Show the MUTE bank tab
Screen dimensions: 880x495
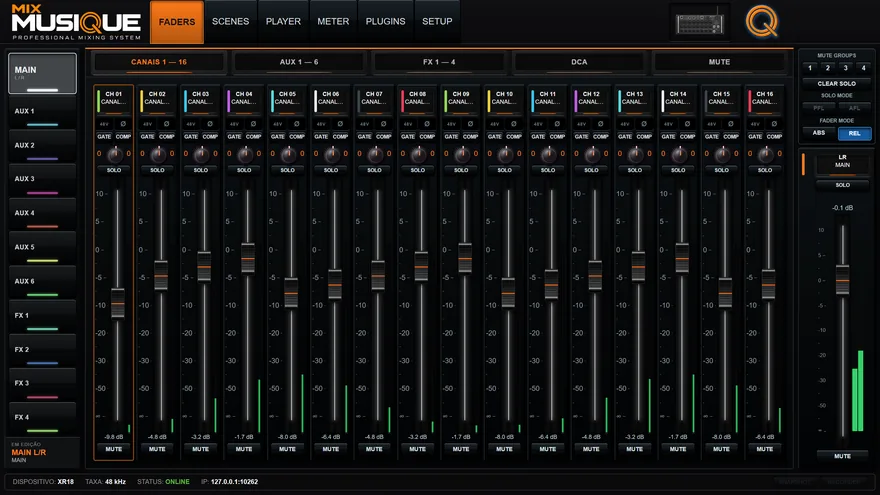click(719, 62)
